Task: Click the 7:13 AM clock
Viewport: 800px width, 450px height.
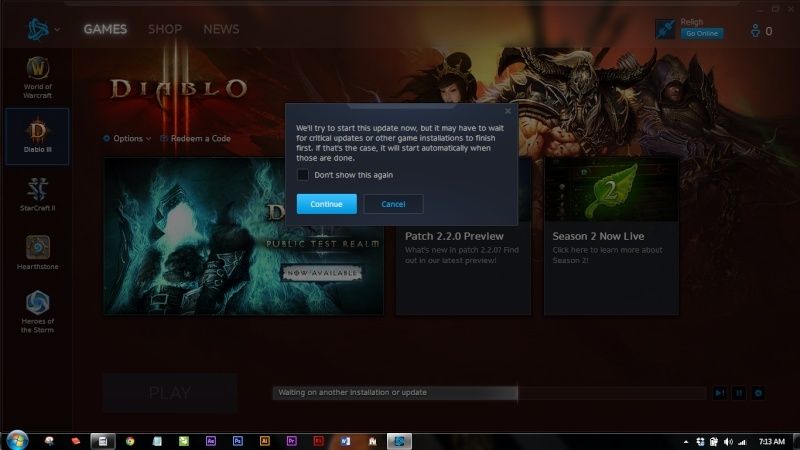Action: click(x=771, y=442)
